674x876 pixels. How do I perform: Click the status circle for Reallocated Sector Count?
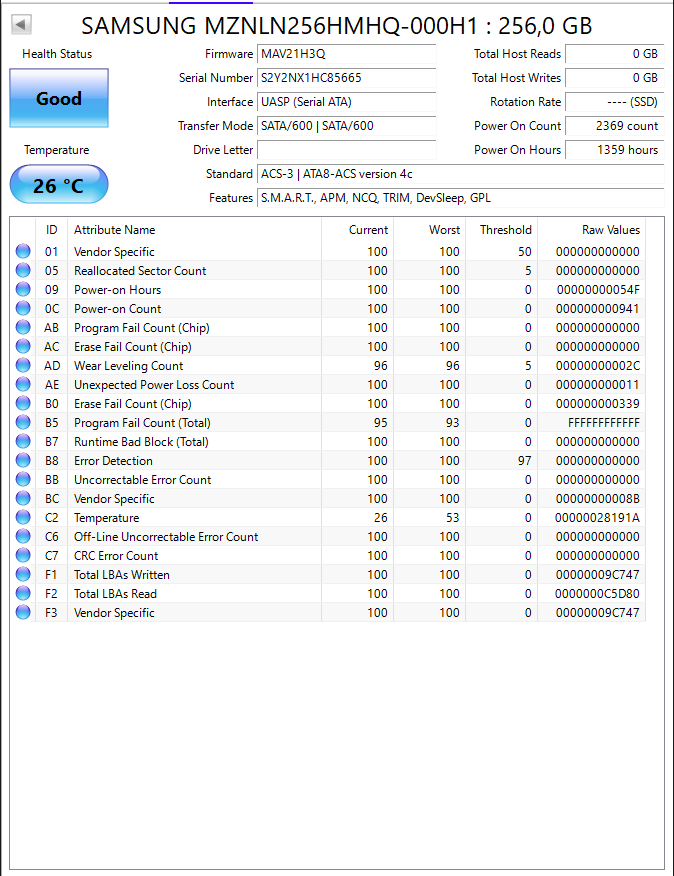point(23,270)
